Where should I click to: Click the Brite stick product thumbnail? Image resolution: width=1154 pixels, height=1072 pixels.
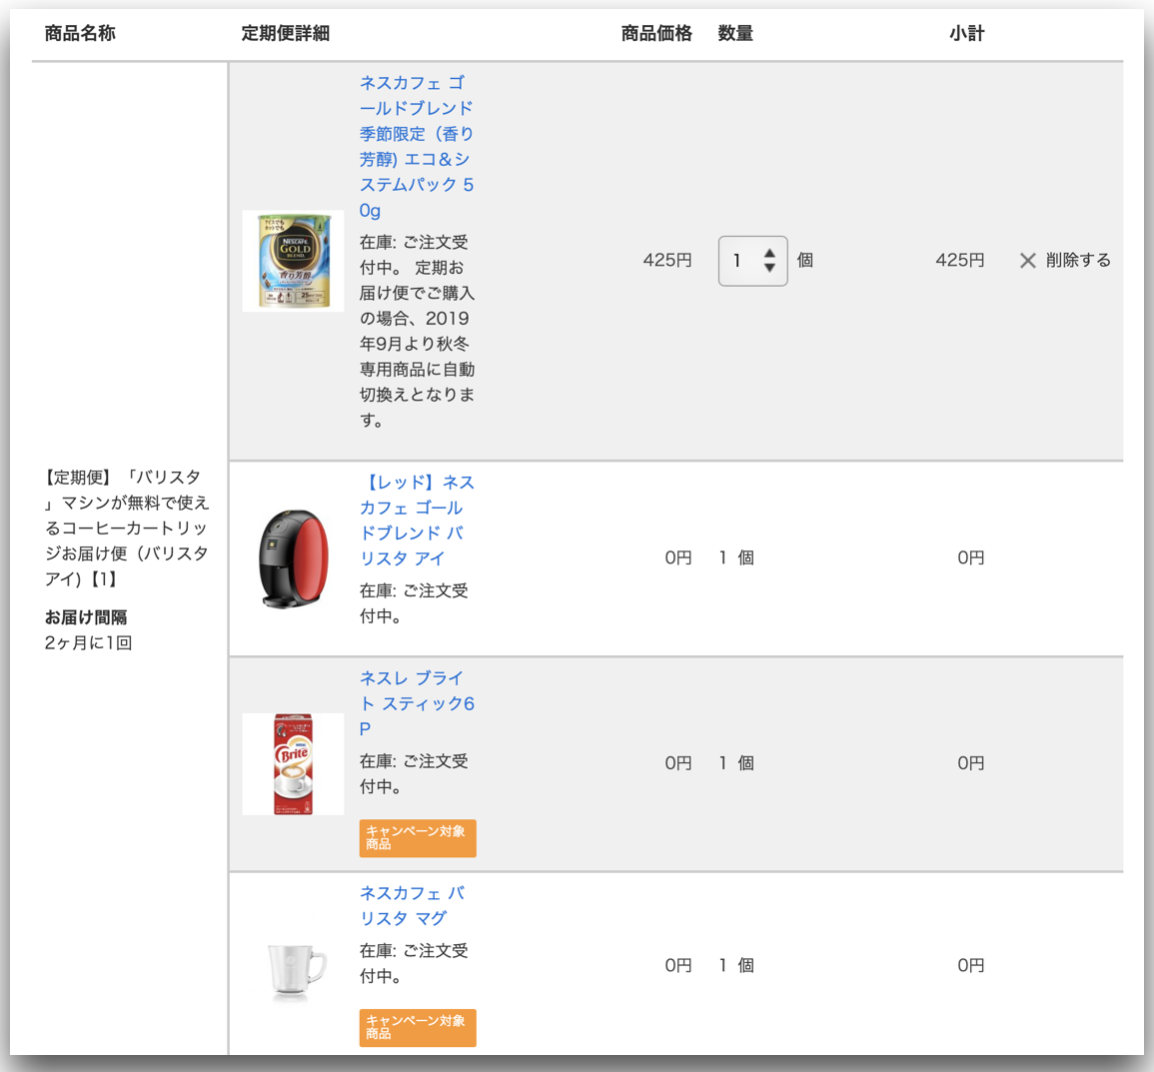293,764
